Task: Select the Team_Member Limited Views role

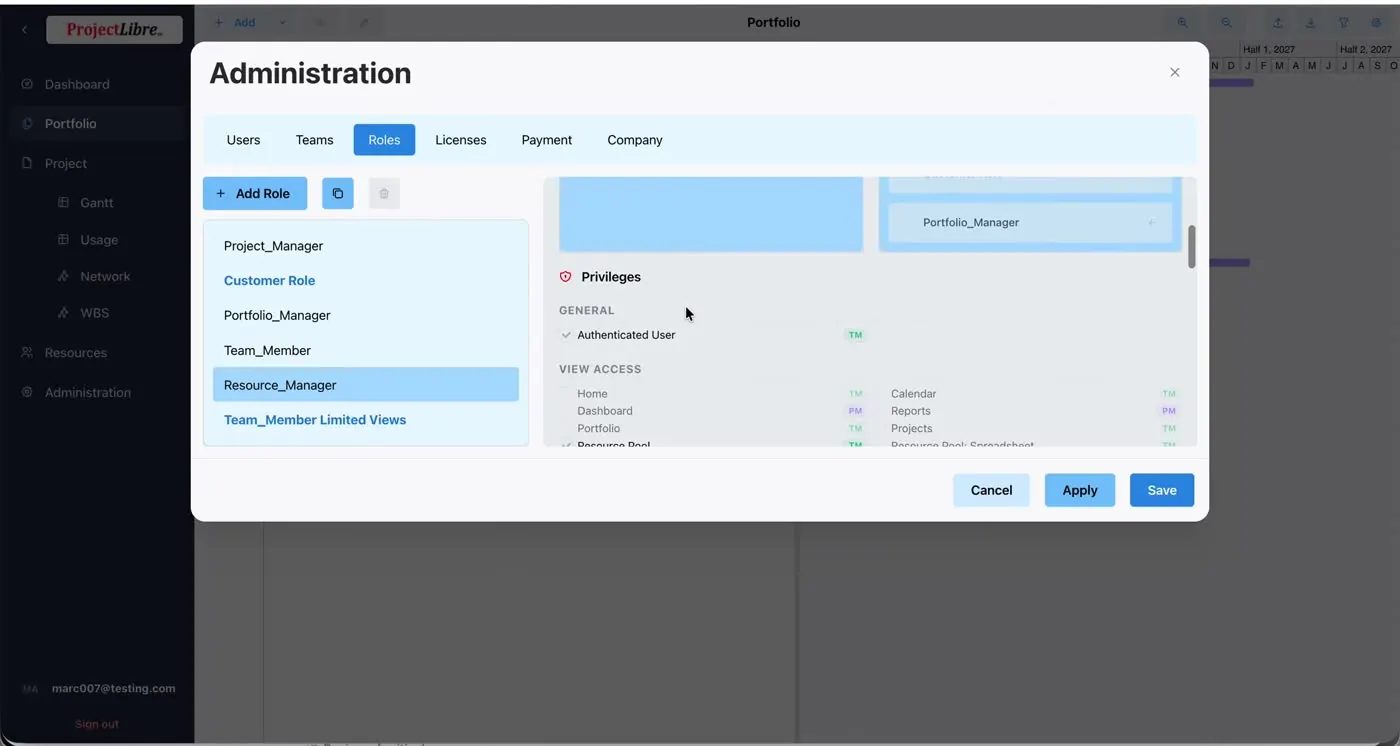Action: (x=366, y=420)
